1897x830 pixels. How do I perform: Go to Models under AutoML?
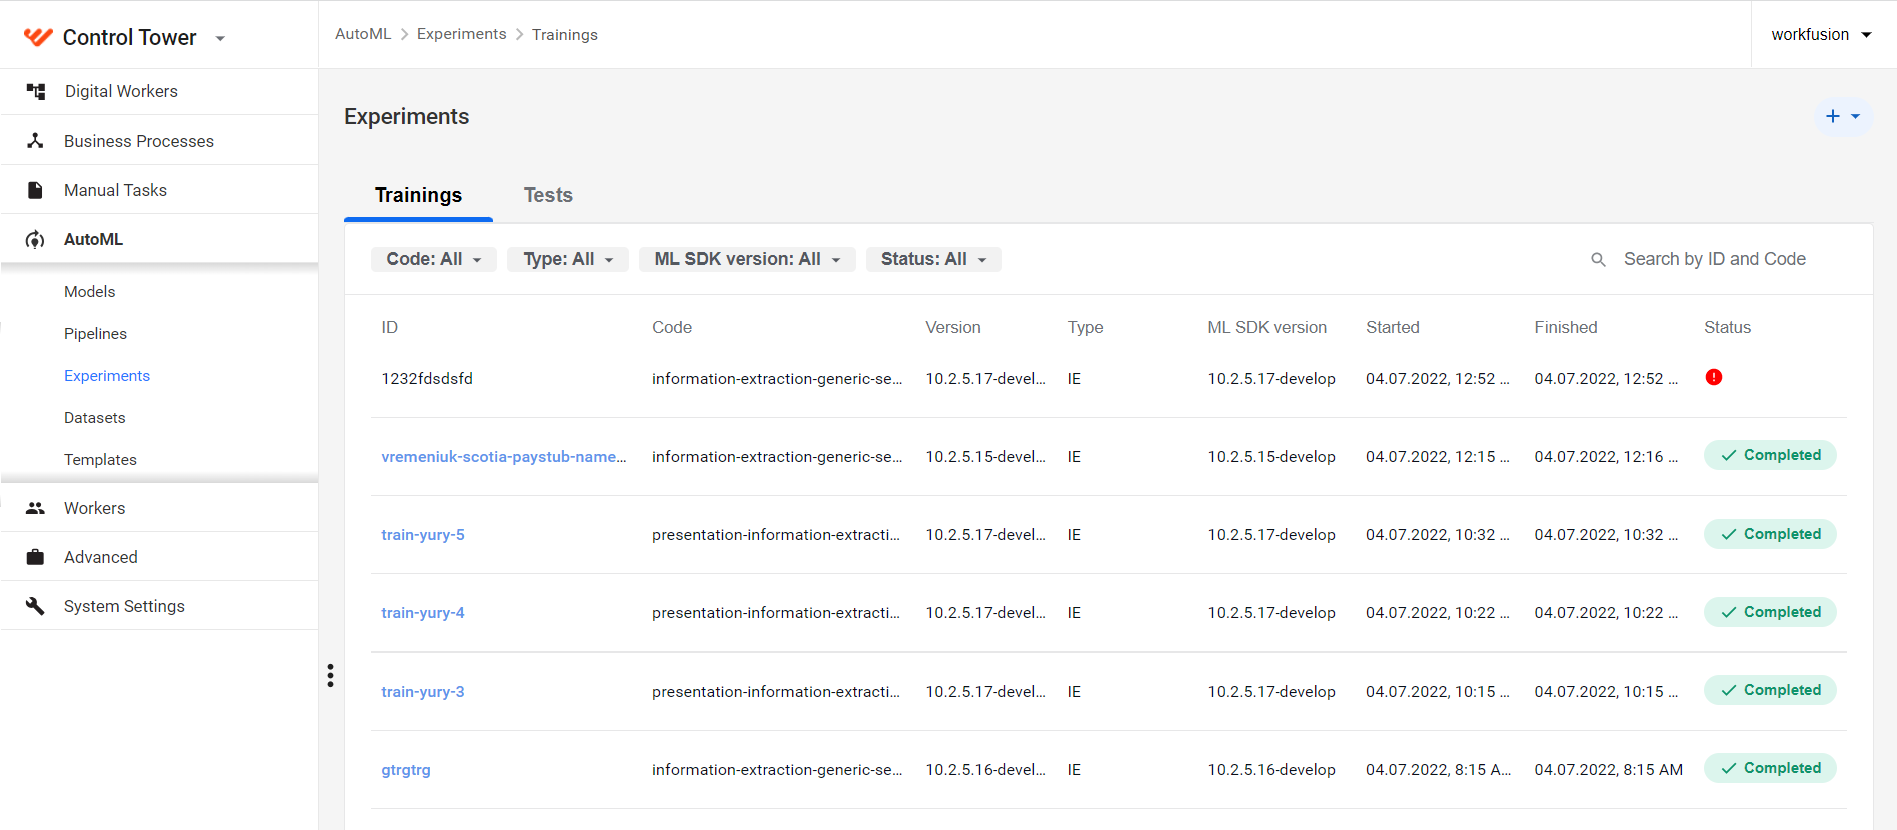tap(89, 292)
